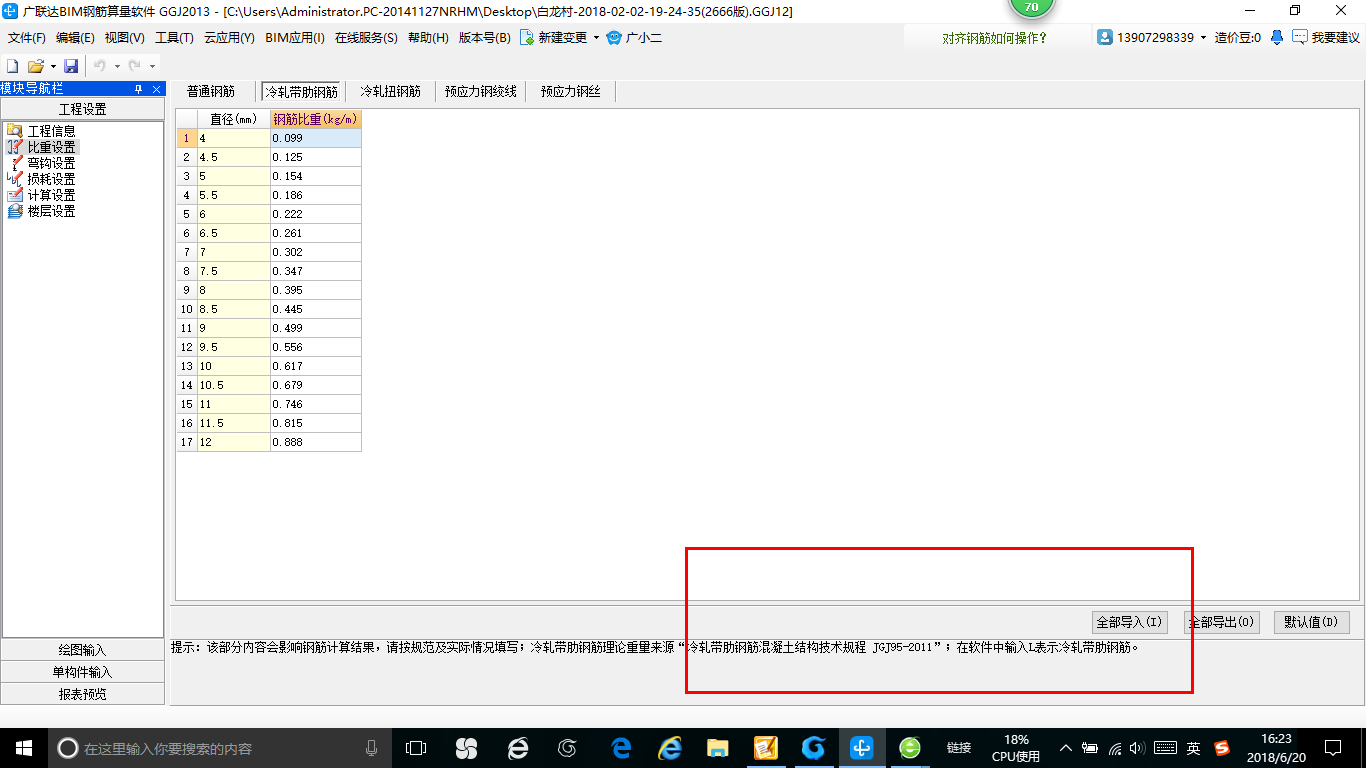Open Microsoft Edge from the taskbar
The image size is (1366, 768).
tap(621, 748)
